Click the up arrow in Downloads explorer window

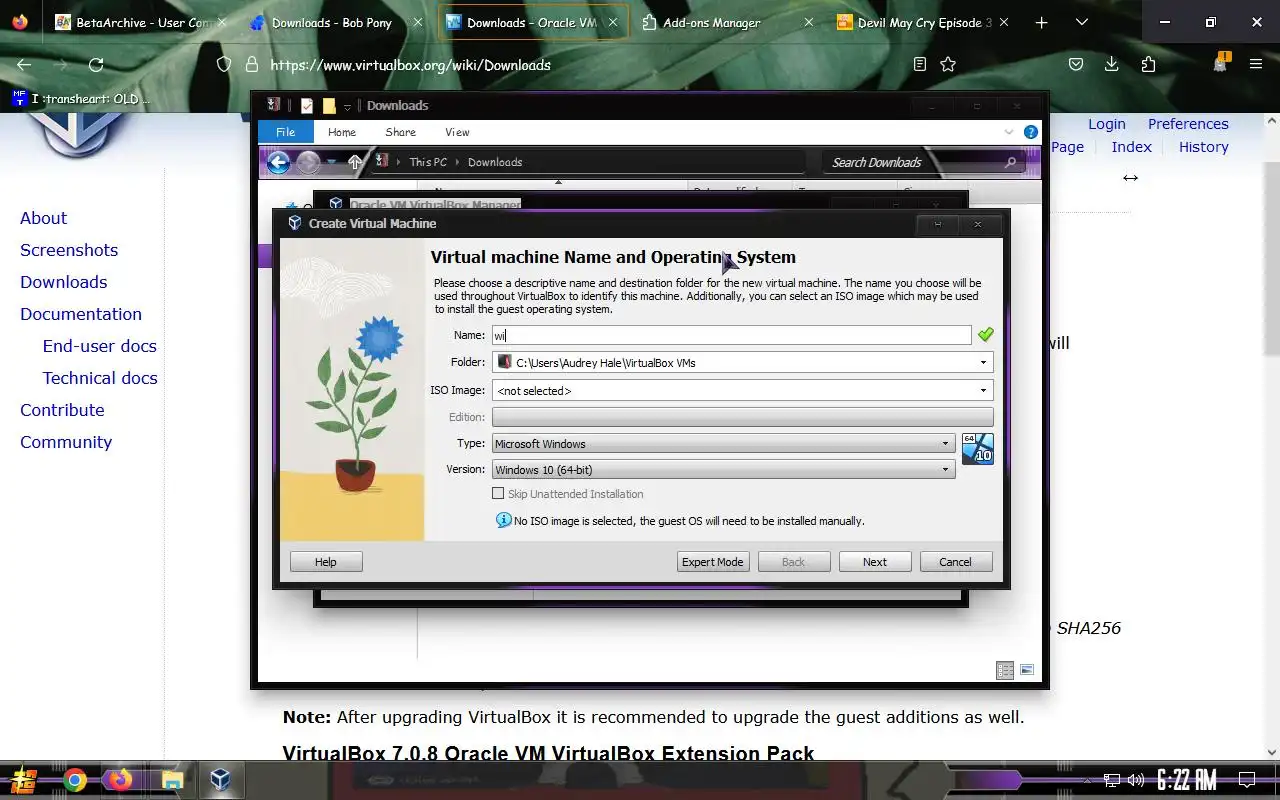(x=355, y=162)
